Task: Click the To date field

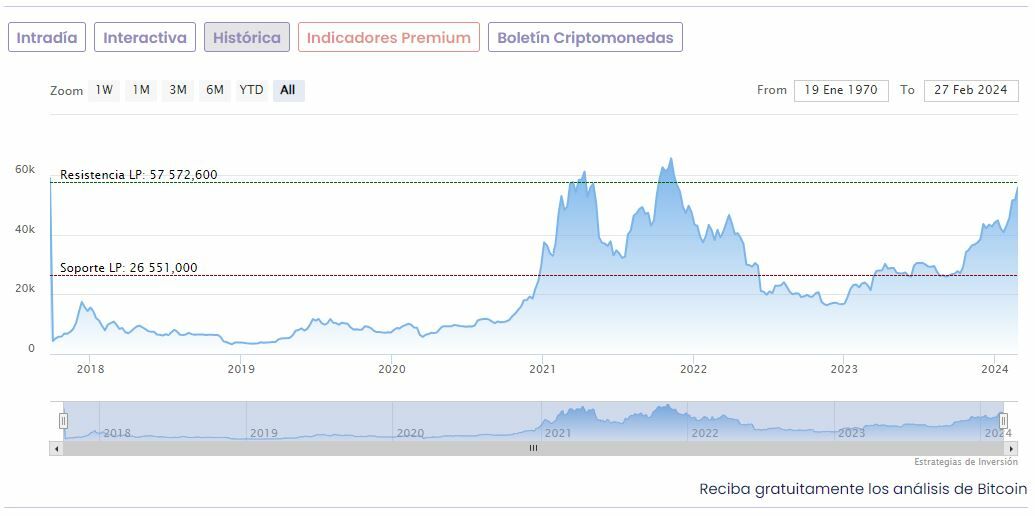Action: (970, 90)
